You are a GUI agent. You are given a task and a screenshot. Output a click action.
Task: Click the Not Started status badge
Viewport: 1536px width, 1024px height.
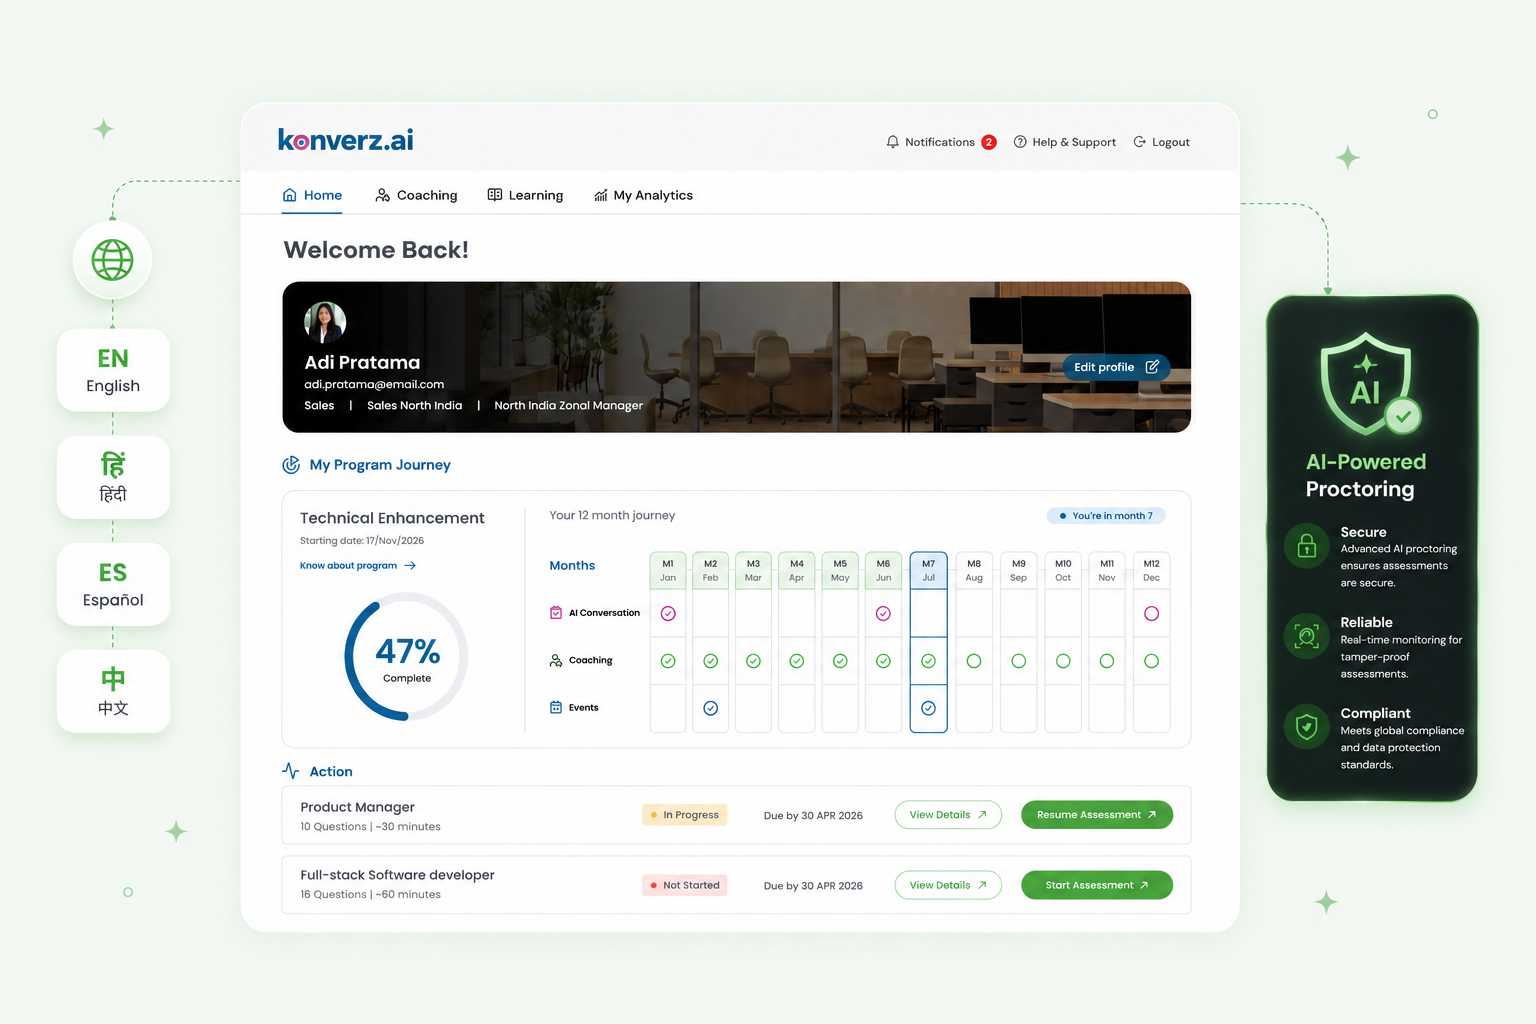[x=685, y=885]
